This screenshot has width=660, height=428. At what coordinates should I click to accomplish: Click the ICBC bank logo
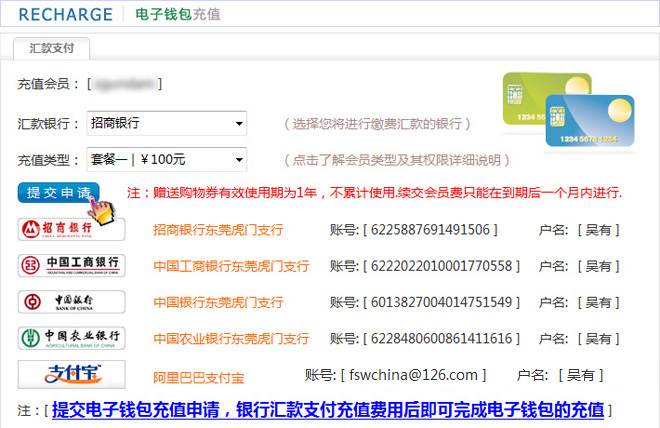[72, 265]
